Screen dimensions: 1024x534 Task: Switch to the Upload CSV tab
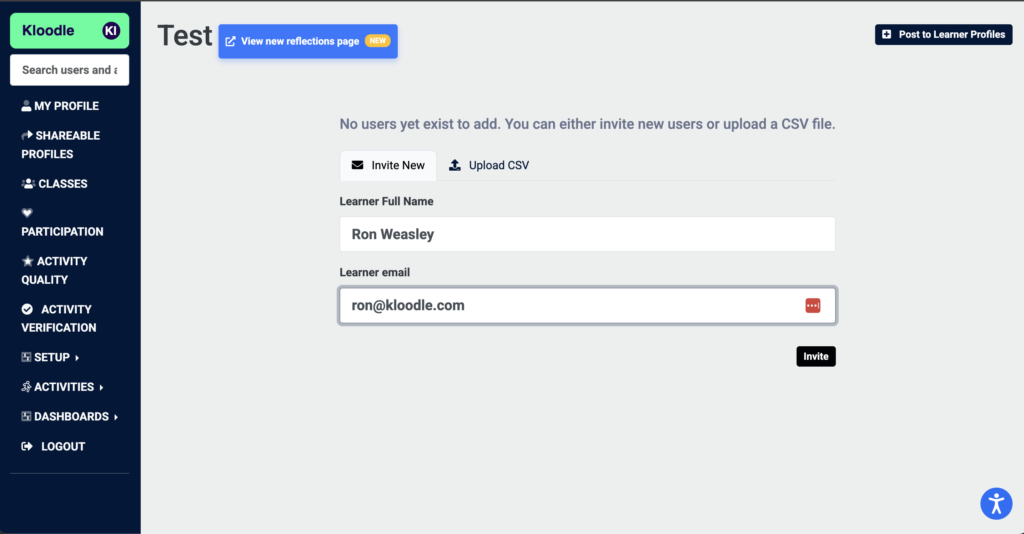489,165
